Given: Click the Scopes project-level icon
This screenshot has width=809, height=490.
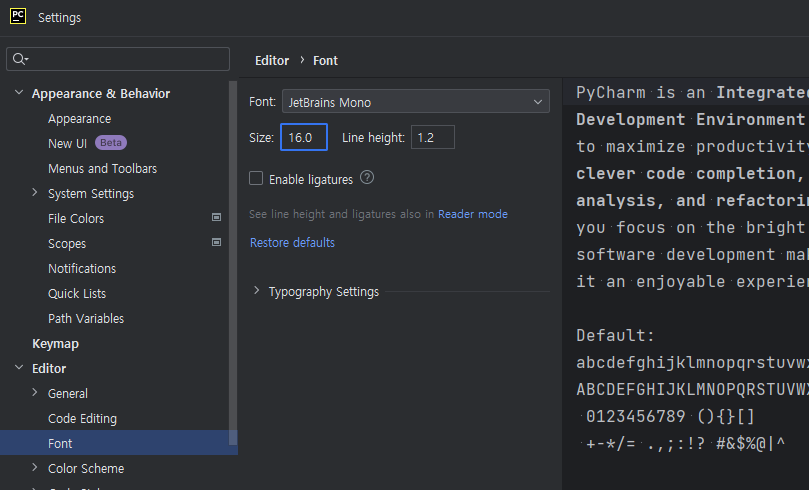Looking at the screenshot, I should pyautogui.click(x=217, y=243).
